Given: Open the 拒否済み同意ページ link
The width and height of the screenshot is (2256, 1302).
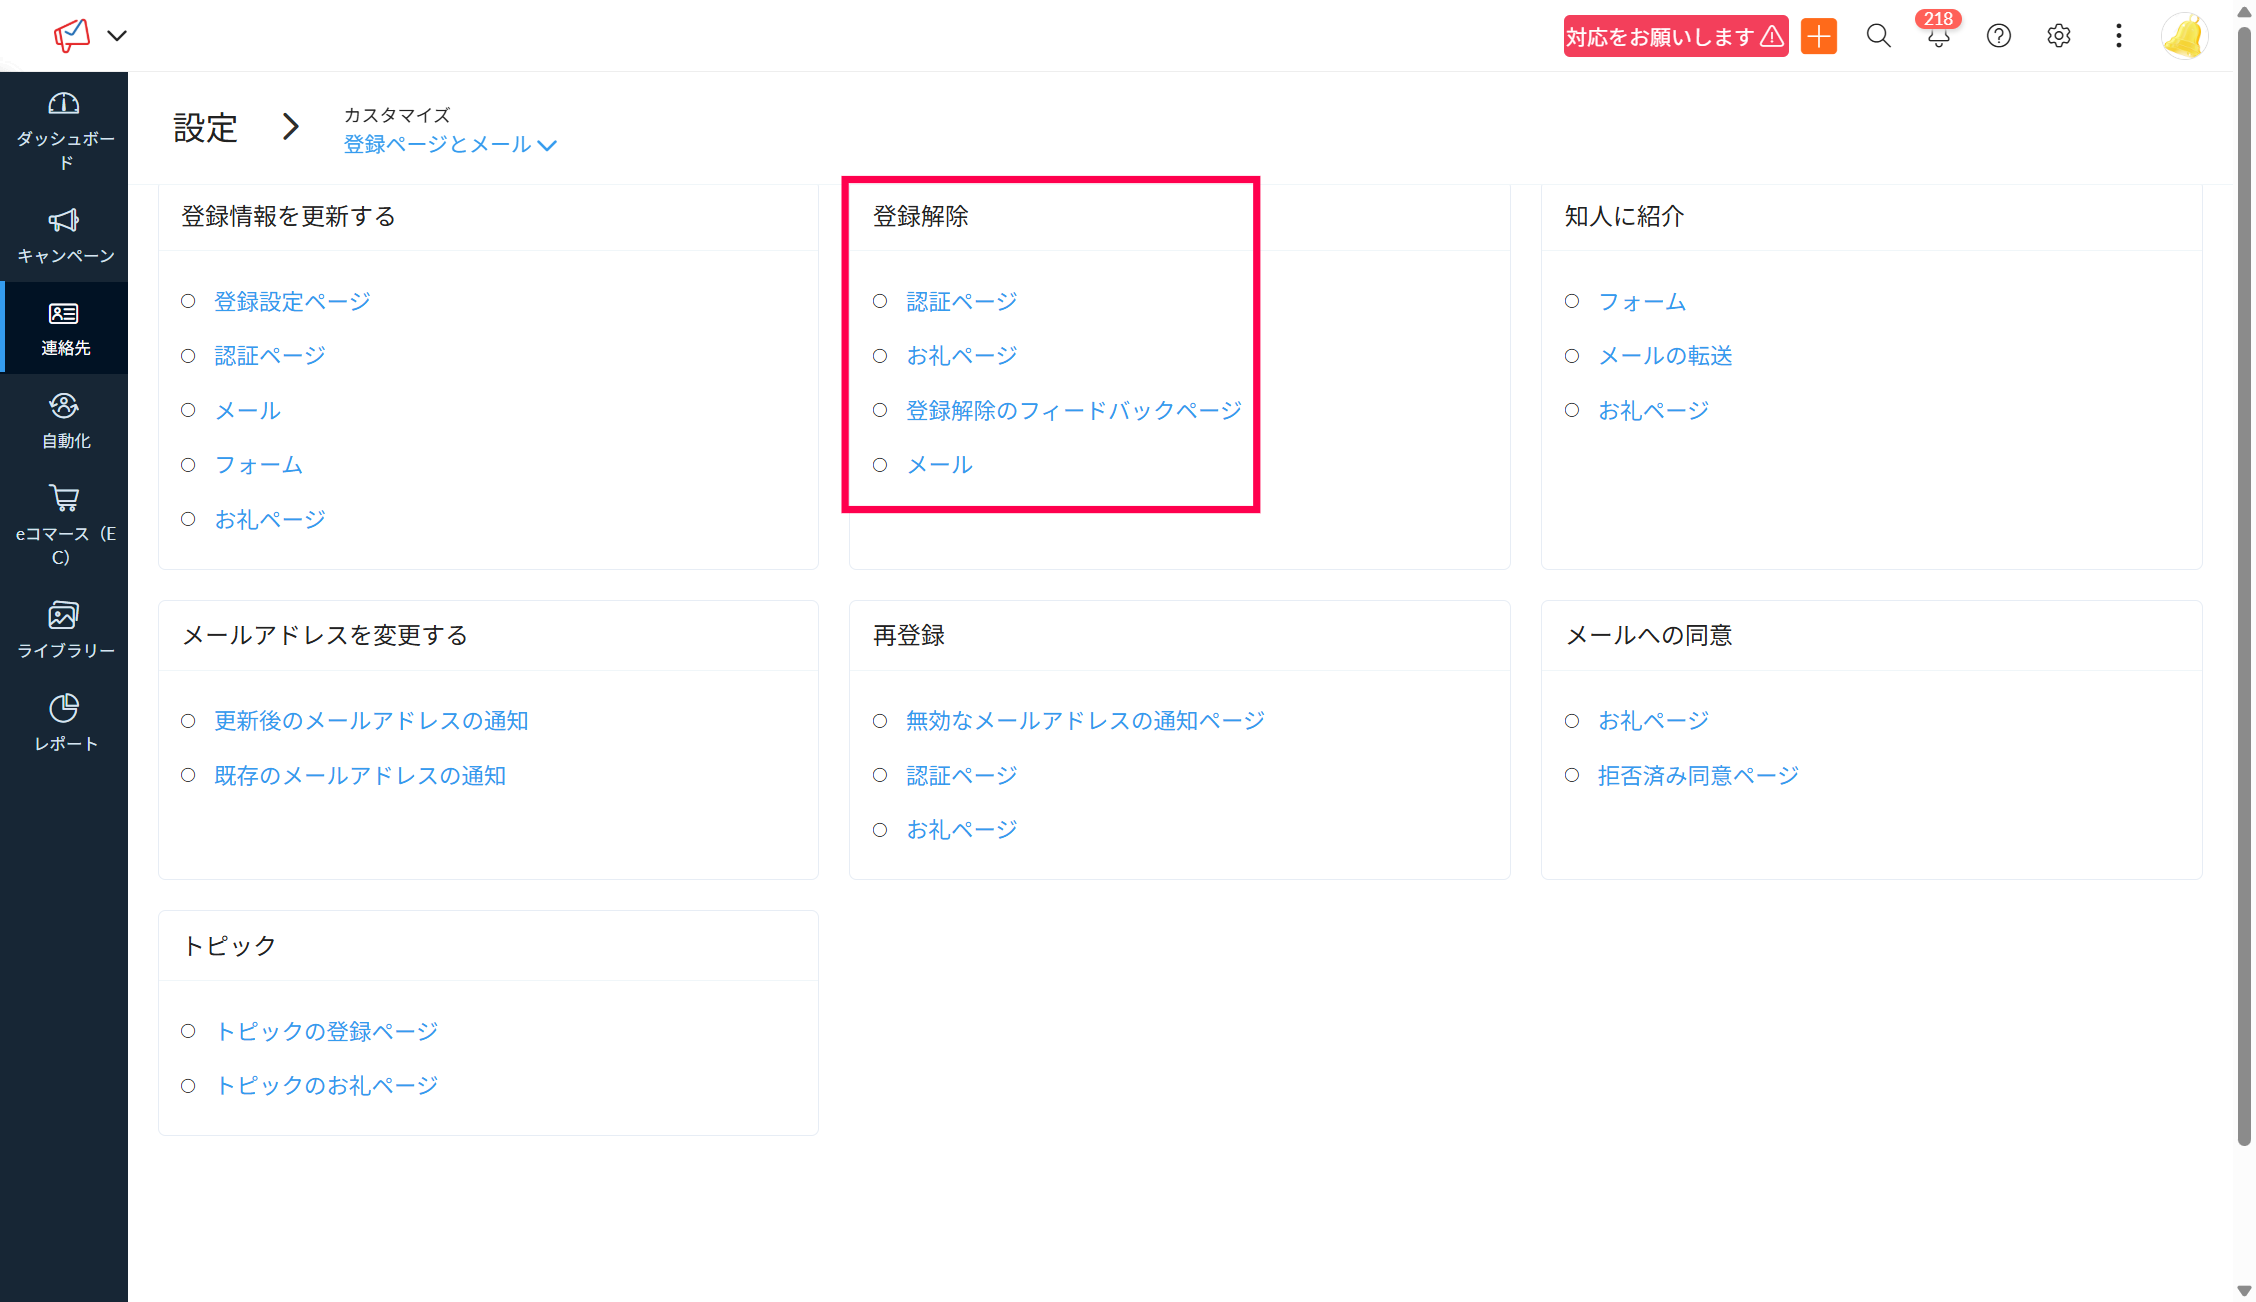Looking at the screenshot, I should point(1697,776).
